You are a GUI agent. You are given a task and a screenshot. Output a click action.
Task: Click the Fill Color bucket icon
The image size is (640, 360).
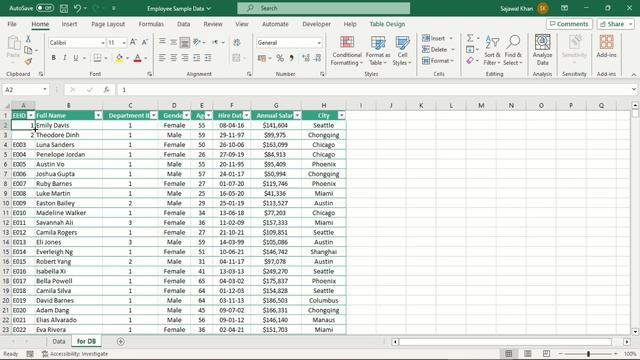(119, 58)
